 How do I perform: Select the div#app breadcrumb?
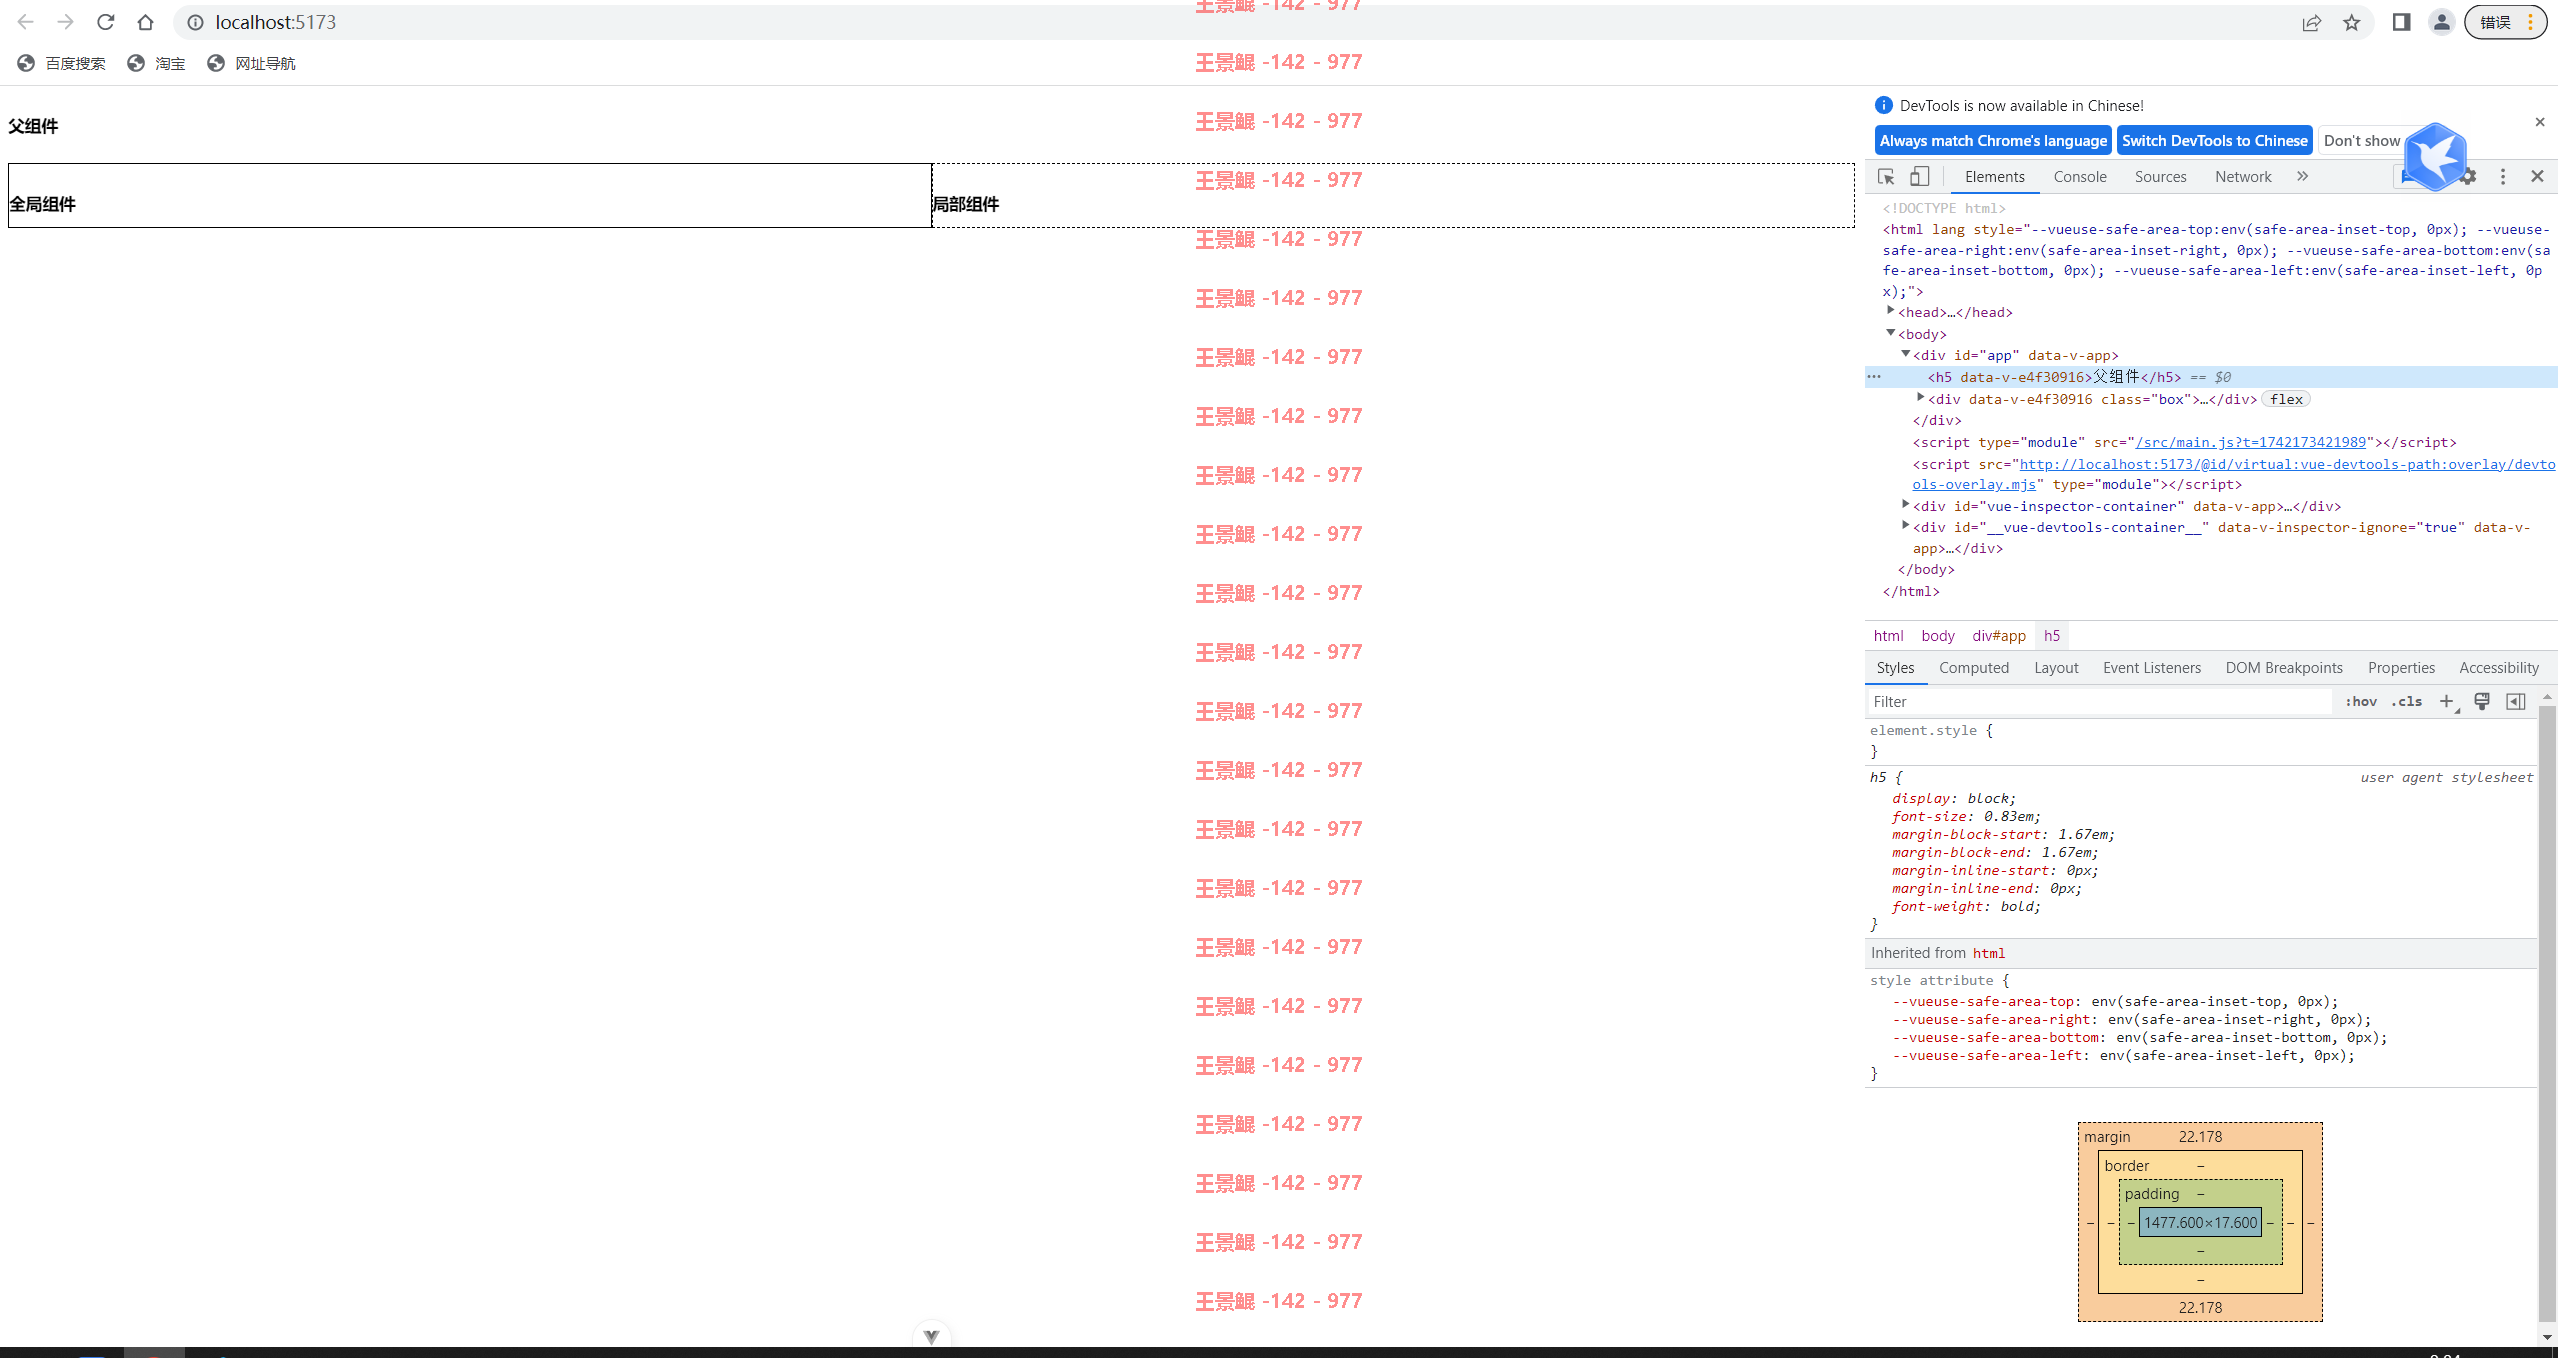coord(1999,636)
